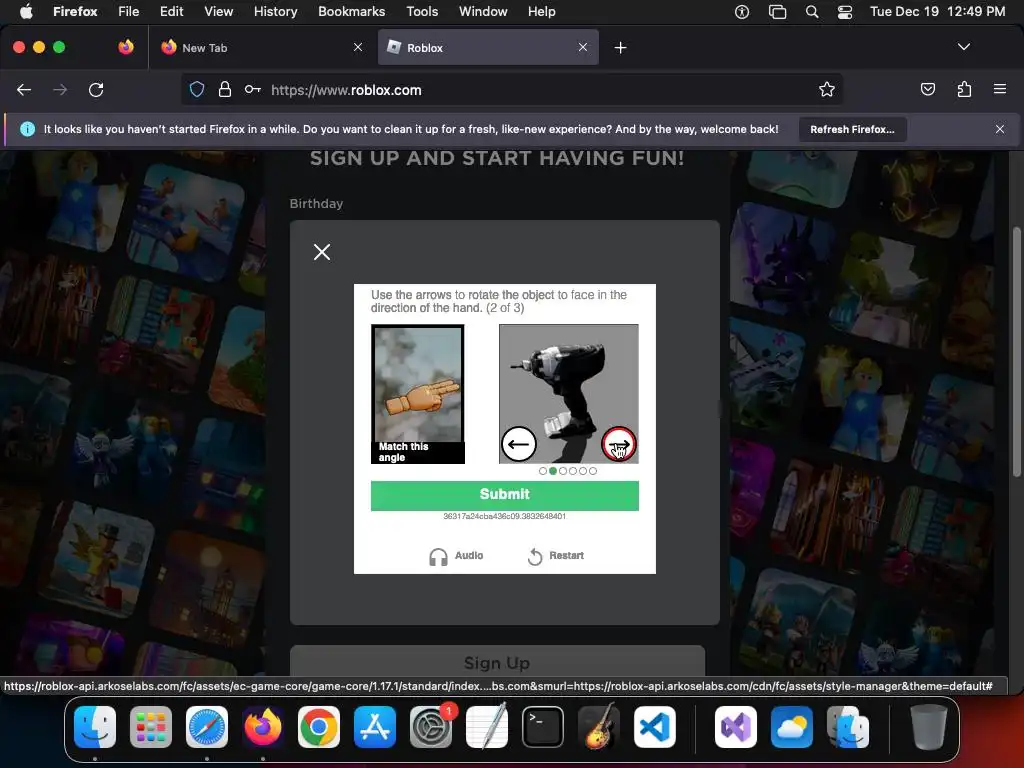Screen dimensions: 1024x768
Task: Close the Roblox tab
Action: tap(583, 47)
